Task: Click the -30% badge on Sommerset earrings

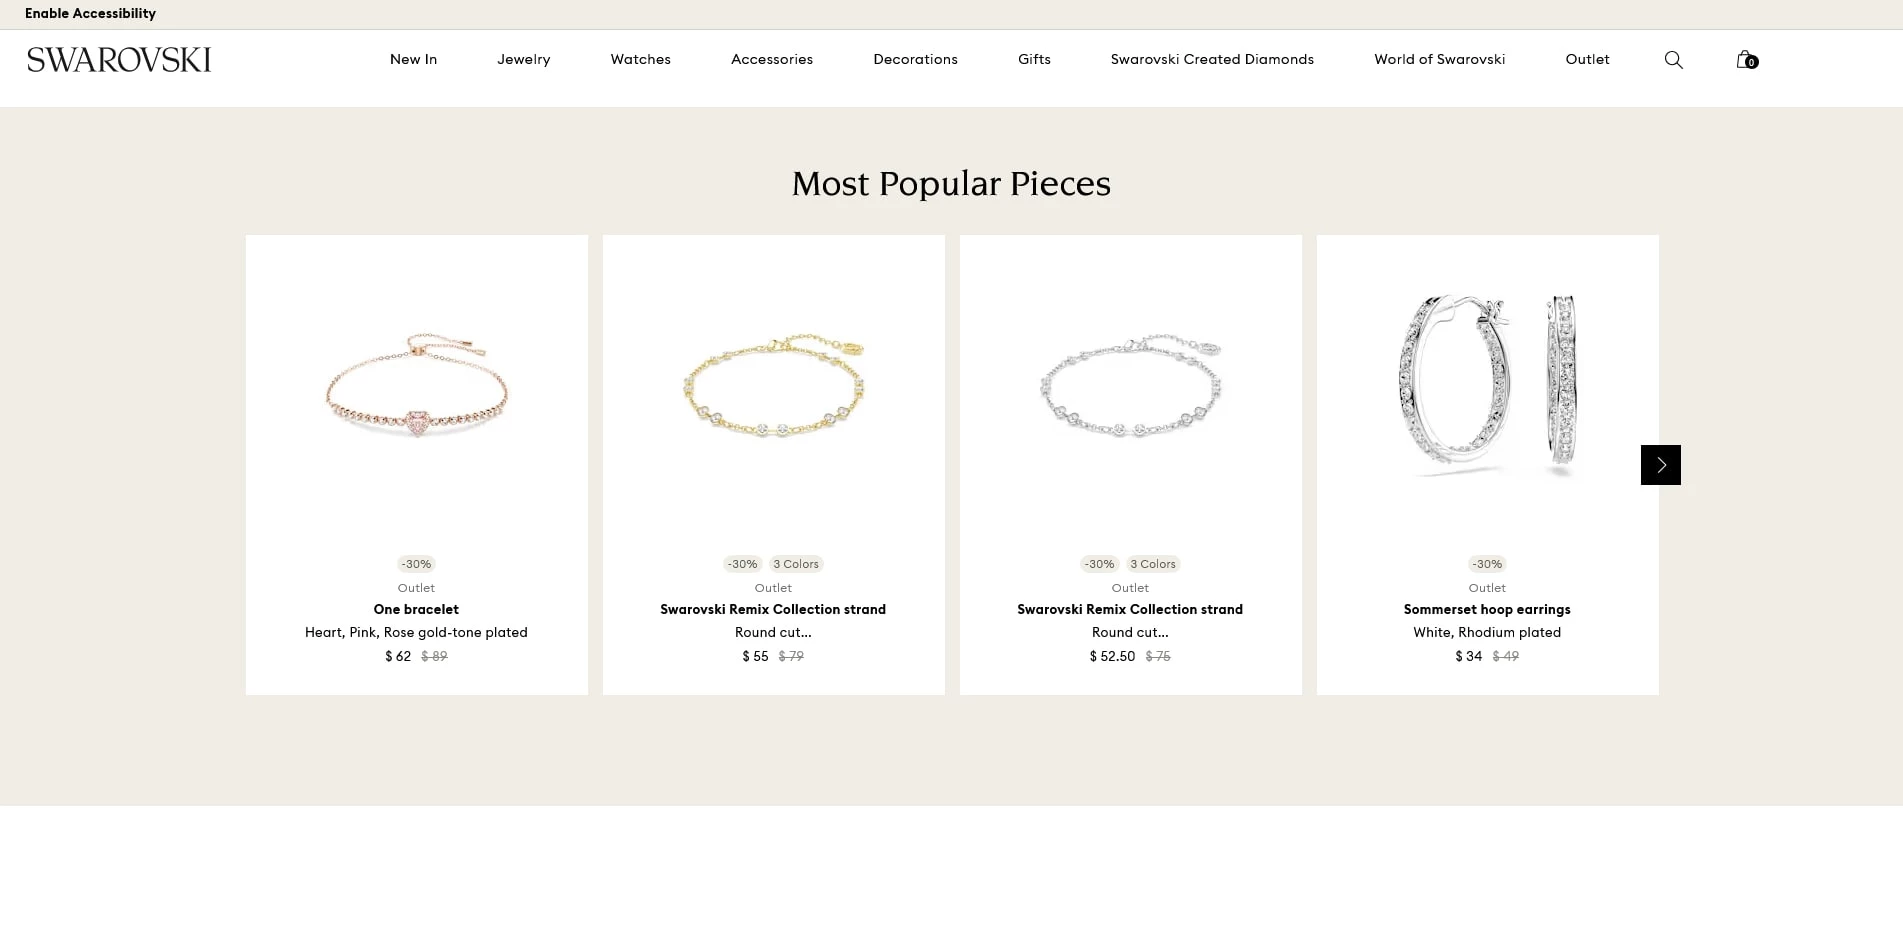Action: pos(1487,563)
